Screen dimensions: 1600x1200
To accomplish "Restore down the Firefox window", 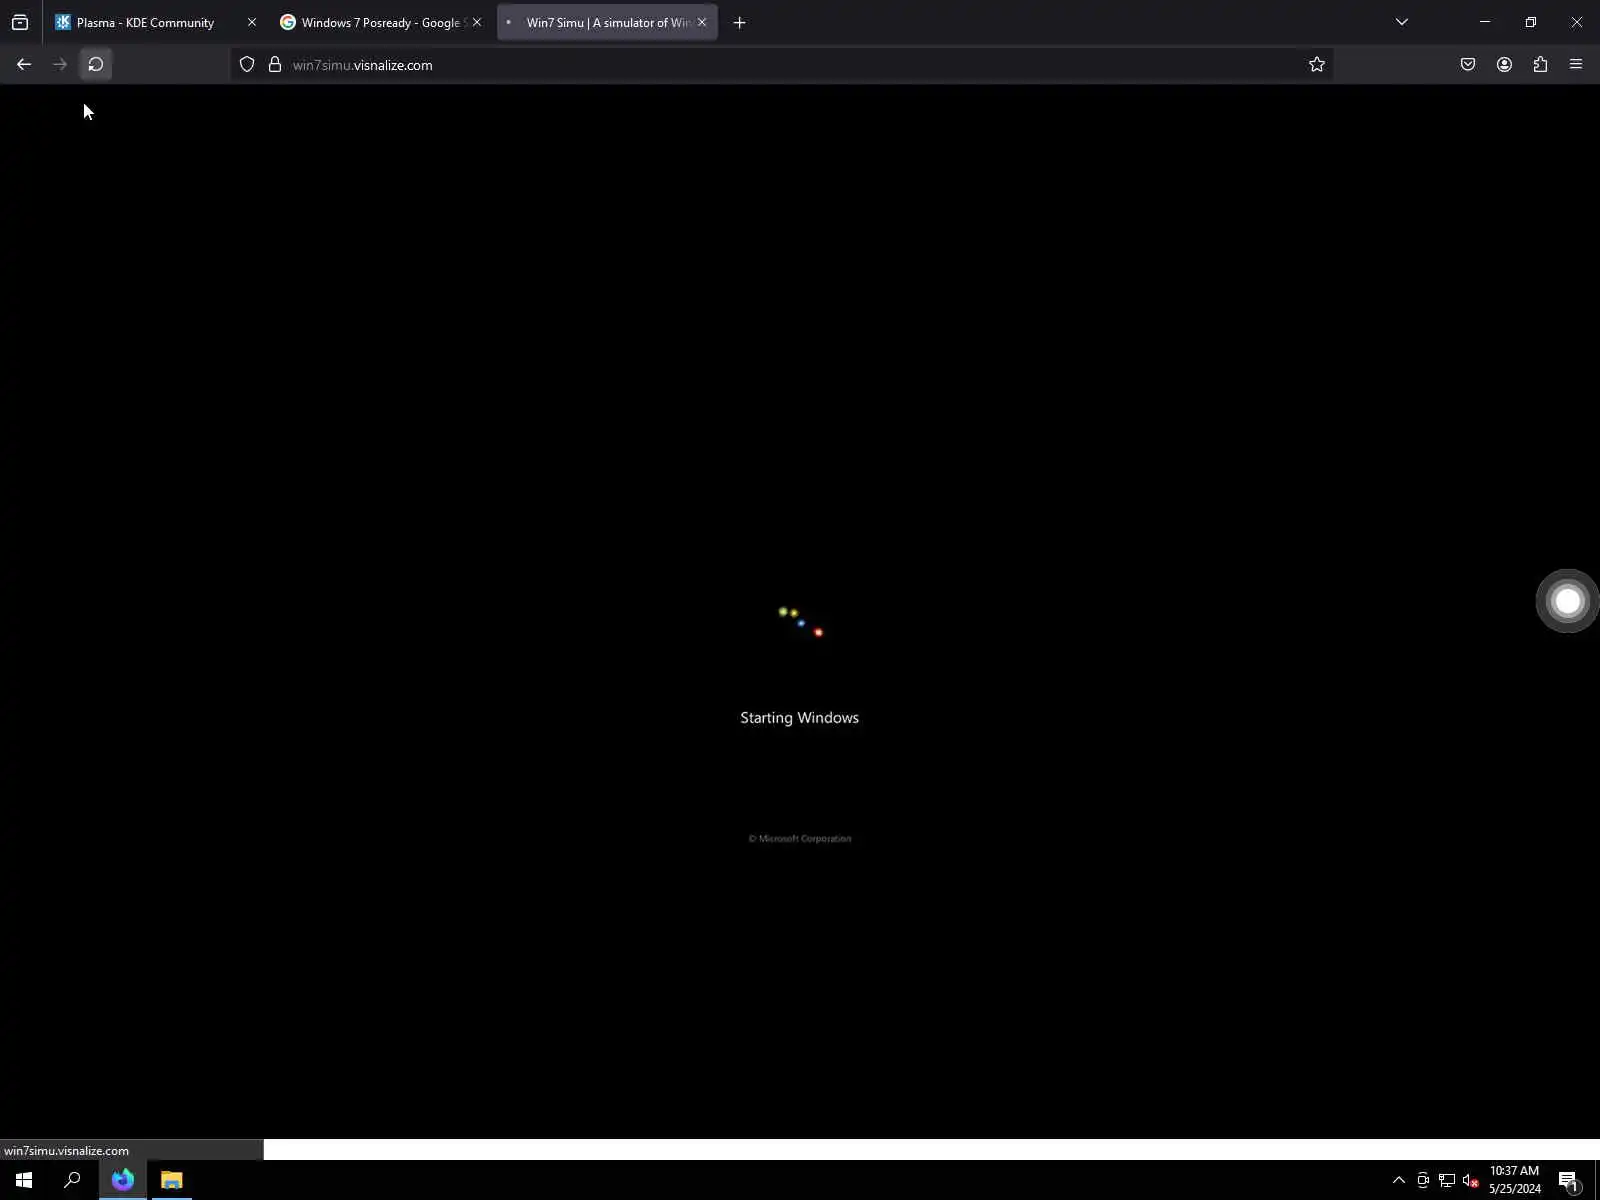I will pyautogui.click(x=1531, y=22).
